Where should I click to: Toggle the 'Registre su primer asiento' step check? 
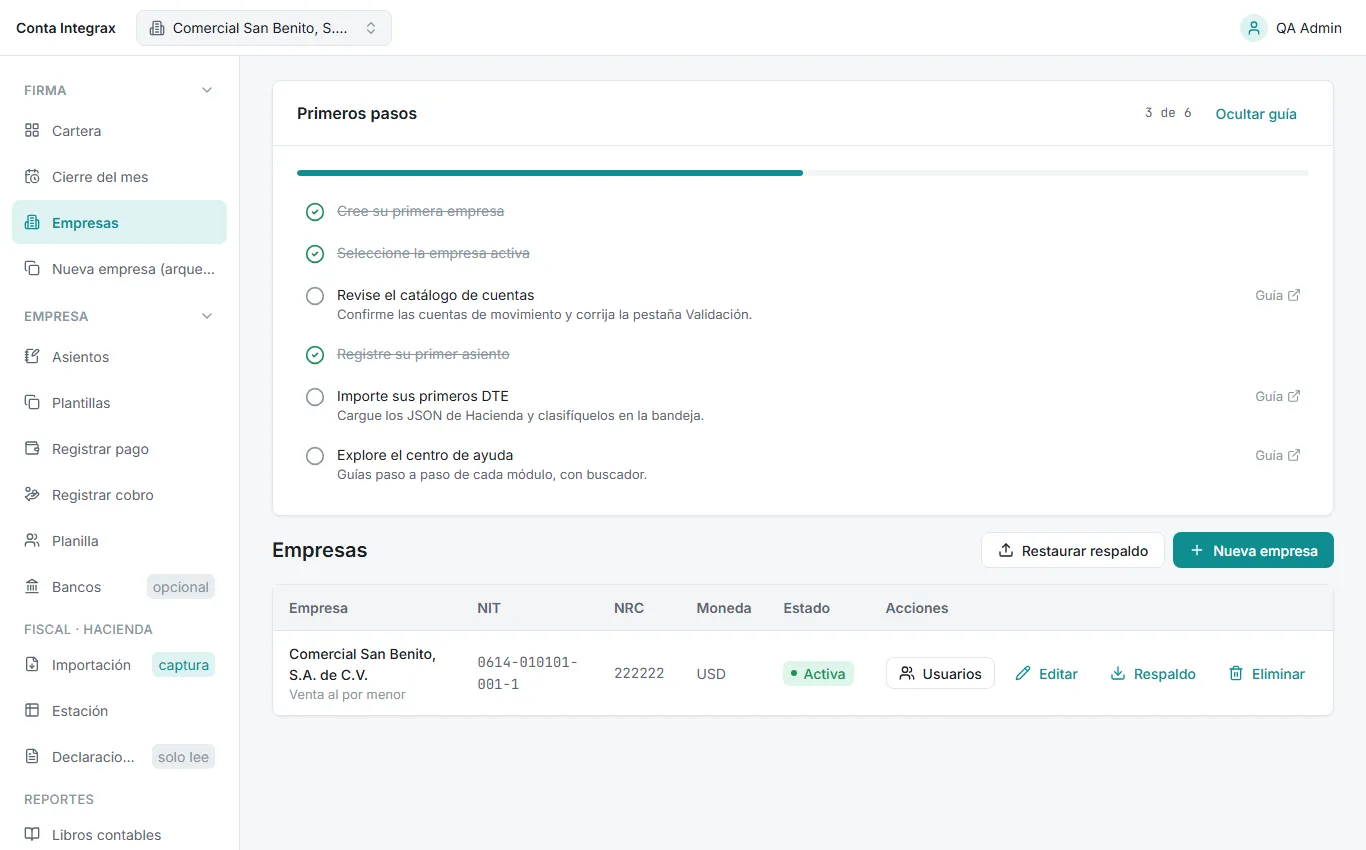tap(315, 355)
